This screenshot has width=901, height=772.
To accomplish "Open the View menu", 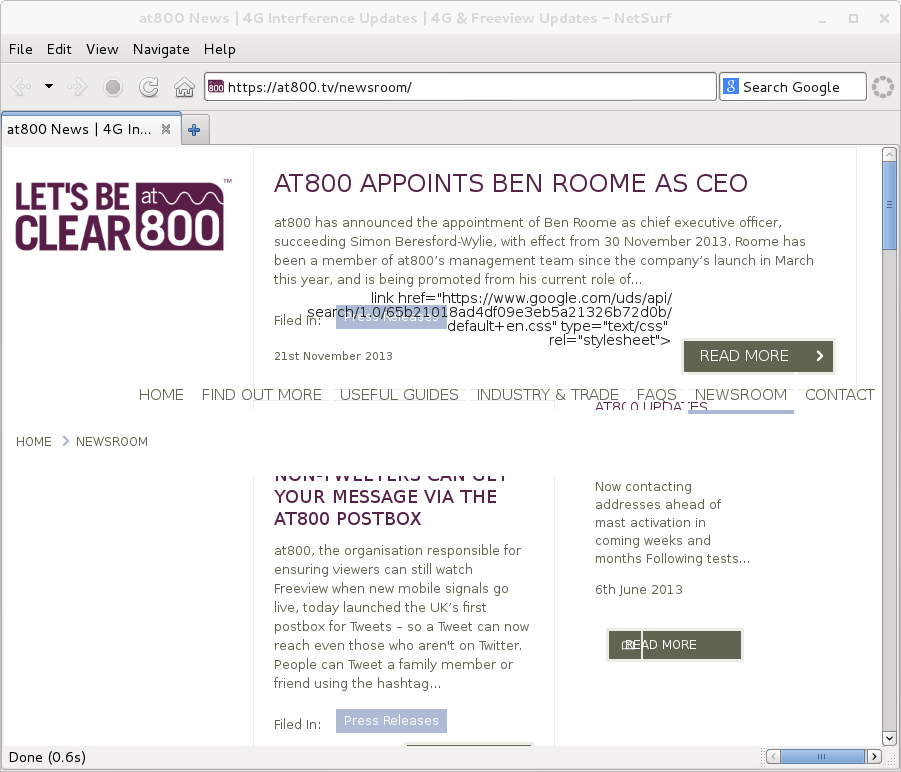I will click(x=102, y=49).
